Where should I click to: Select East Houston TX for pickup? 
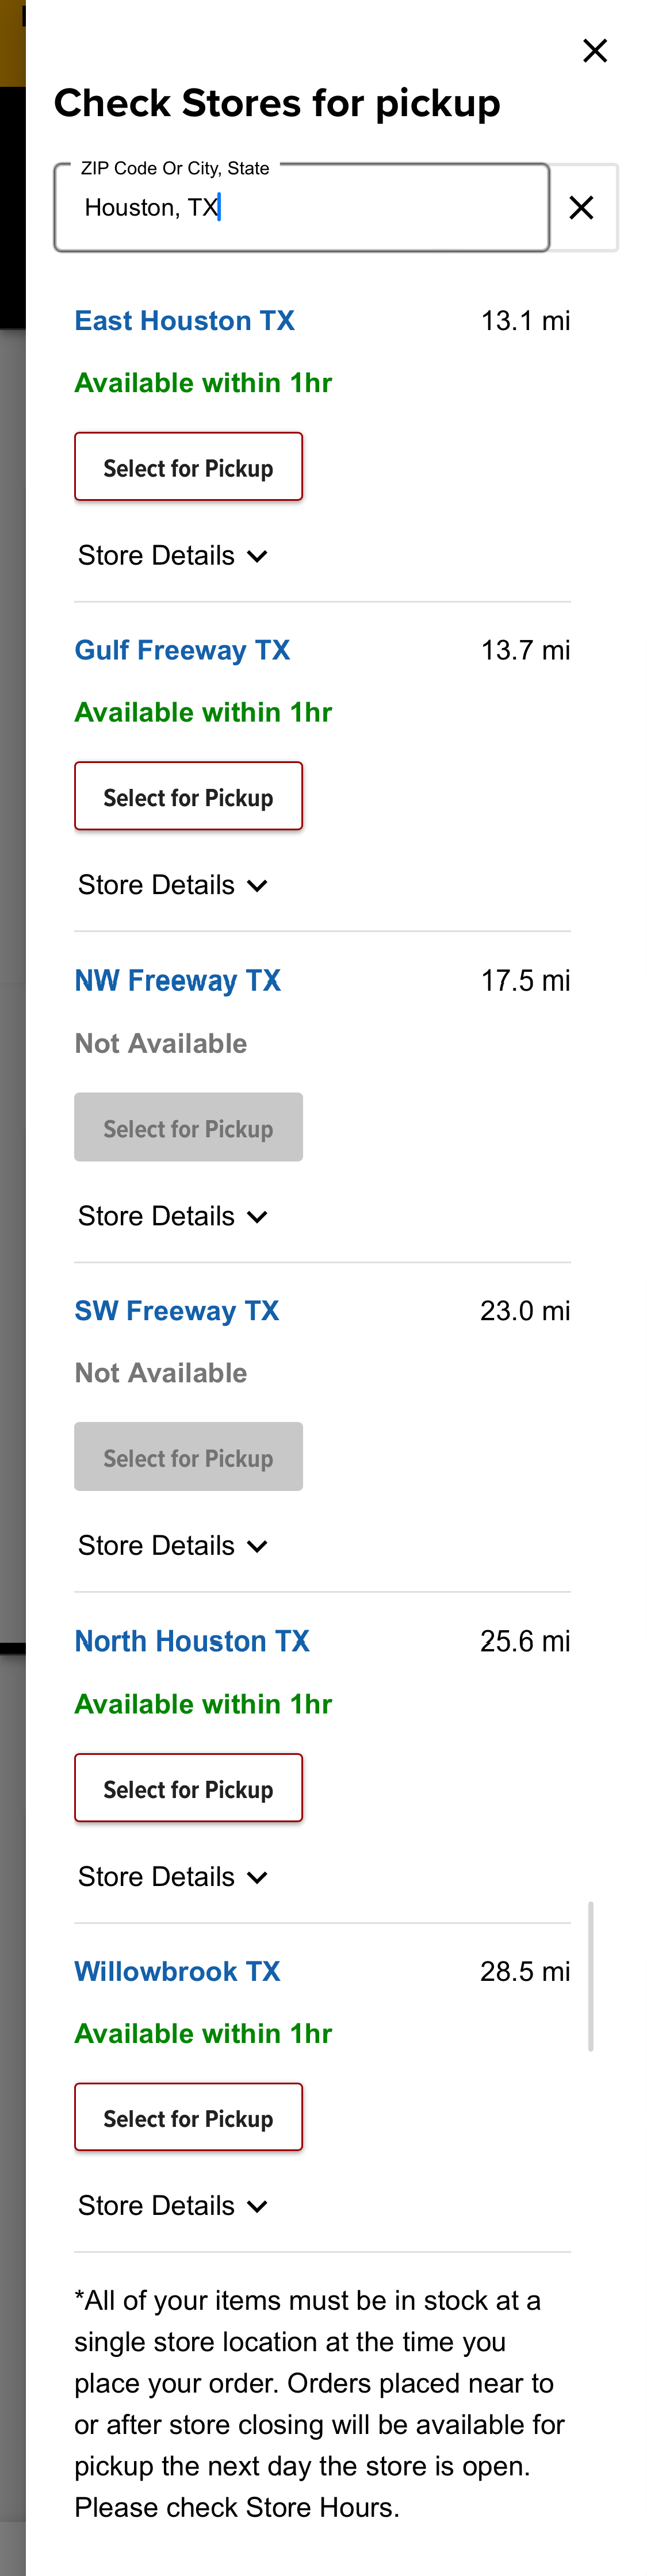click(188, 466)
